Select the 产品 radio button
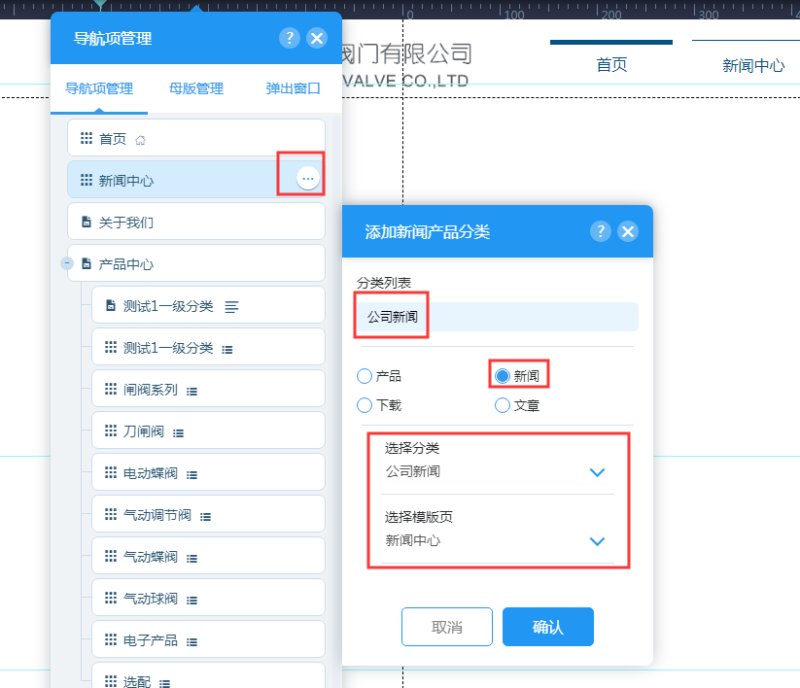Screen dimensions: 800x688 (x=364, y=376)
